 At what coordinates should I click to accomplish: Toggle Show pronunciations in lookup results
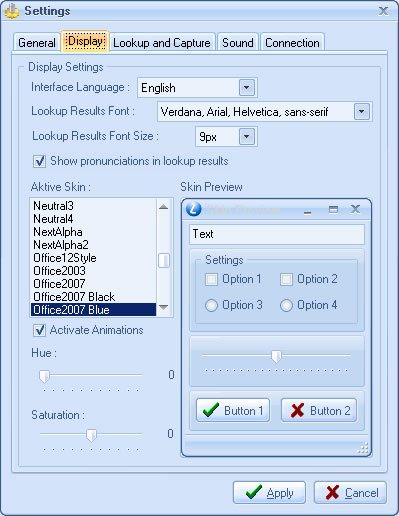[x=40, y=161]
